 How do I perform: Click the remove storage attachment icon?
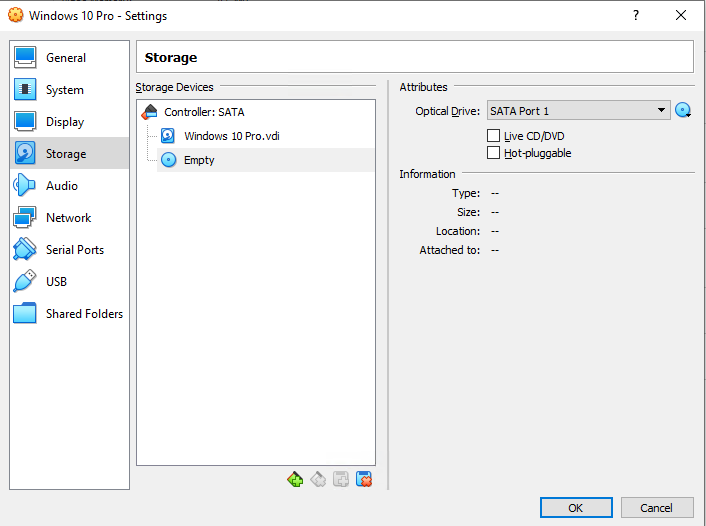[x=364, y=480]
